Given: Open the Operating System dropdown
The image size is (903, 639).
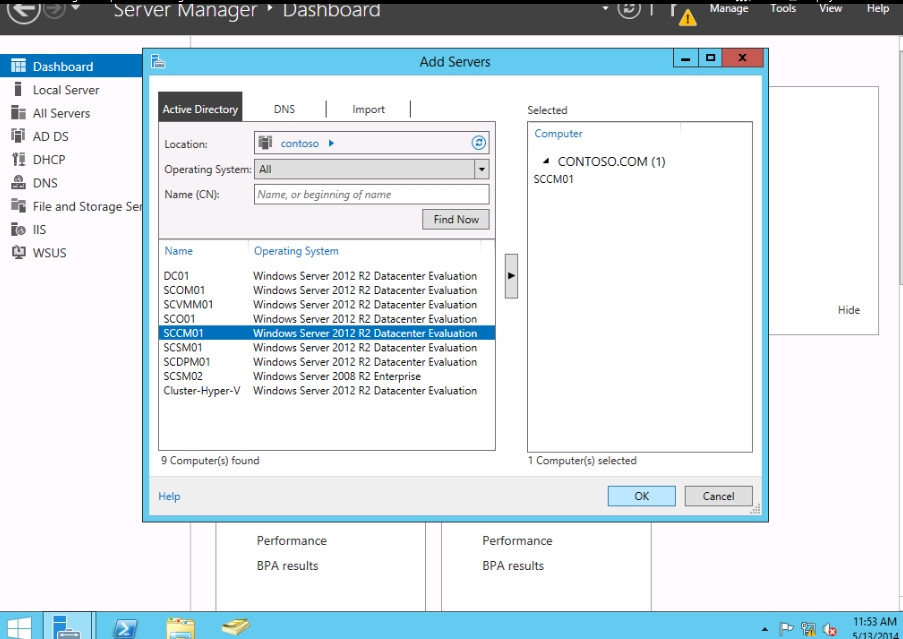Looking at the screenshot, I should (x=481, y=169).
